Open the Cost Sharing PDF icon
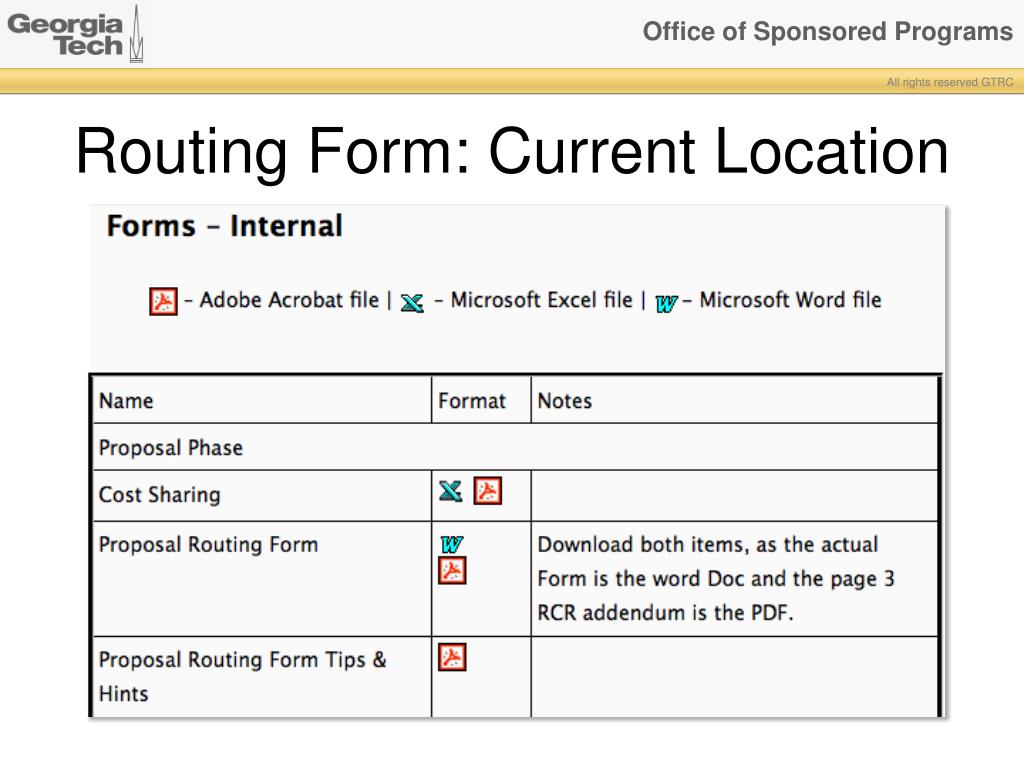This screenshot has width=1024, height=768. (488, 491)
